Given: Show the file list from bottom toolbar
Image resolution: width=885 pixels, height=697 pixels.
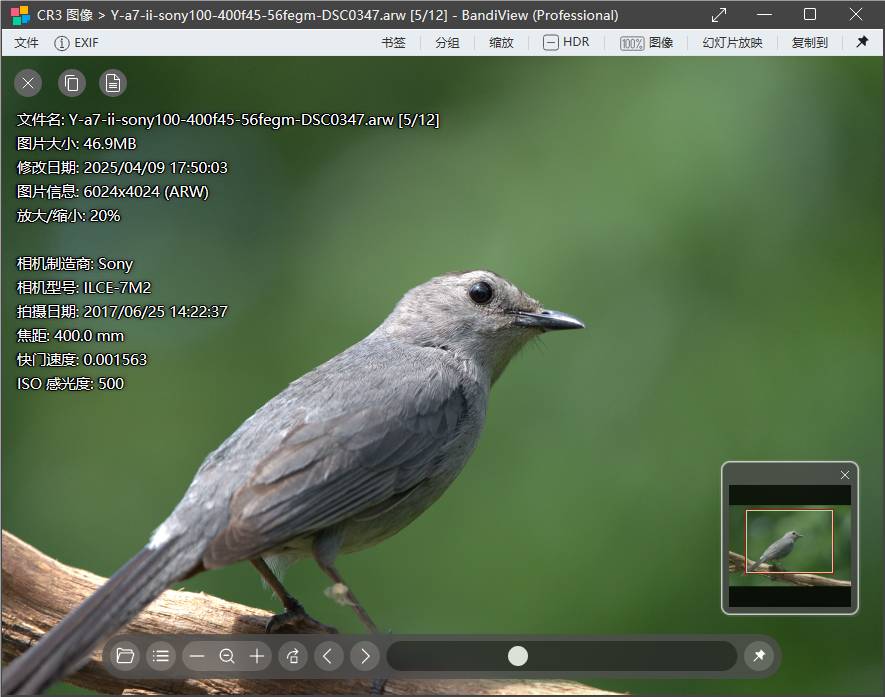Looking at the screenshot, I should 160,656.
